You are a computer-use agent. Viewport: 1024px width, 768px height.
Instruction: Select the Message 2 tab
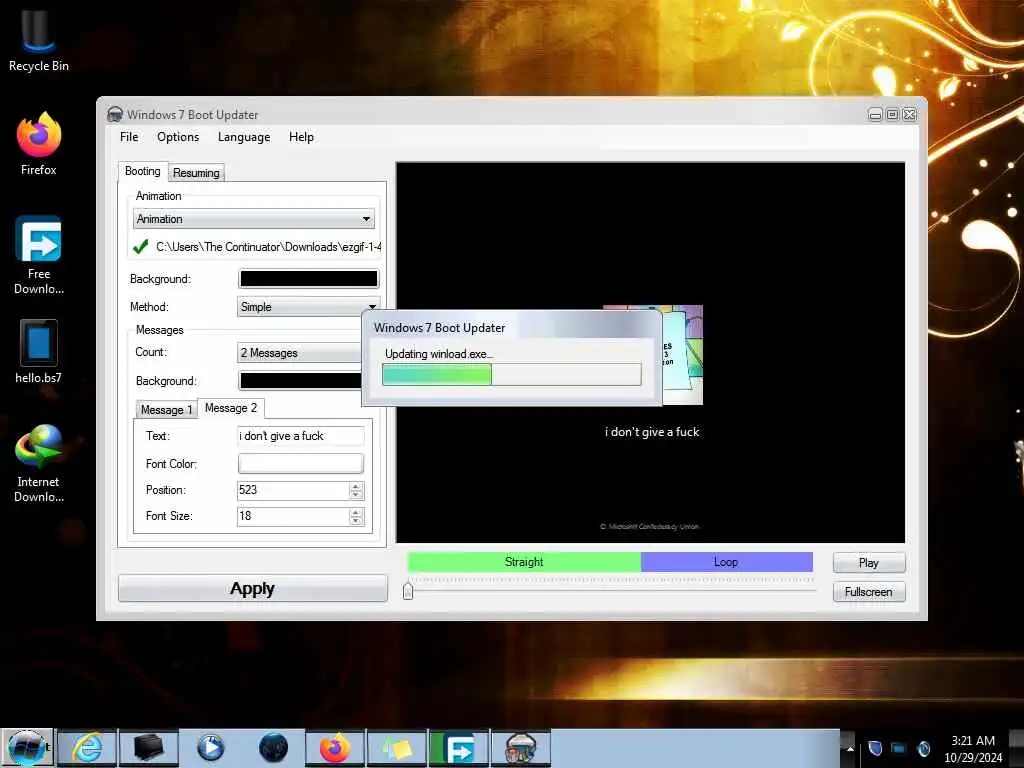pyautogui.click(x=231, y=408)
